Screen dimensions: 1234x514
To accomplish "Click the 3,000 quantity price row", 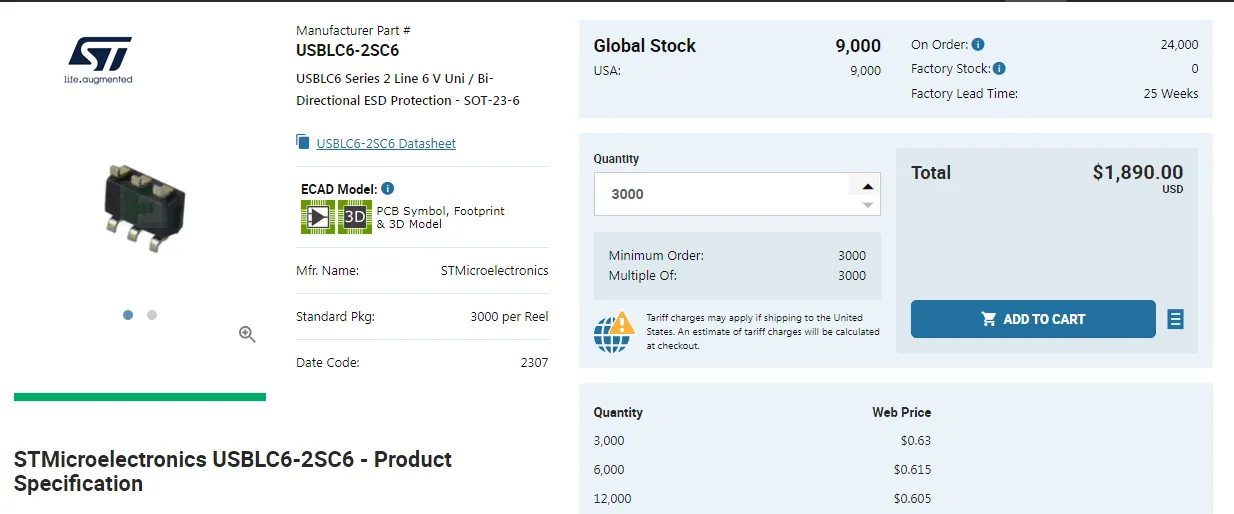I will (x=762, y=441).
